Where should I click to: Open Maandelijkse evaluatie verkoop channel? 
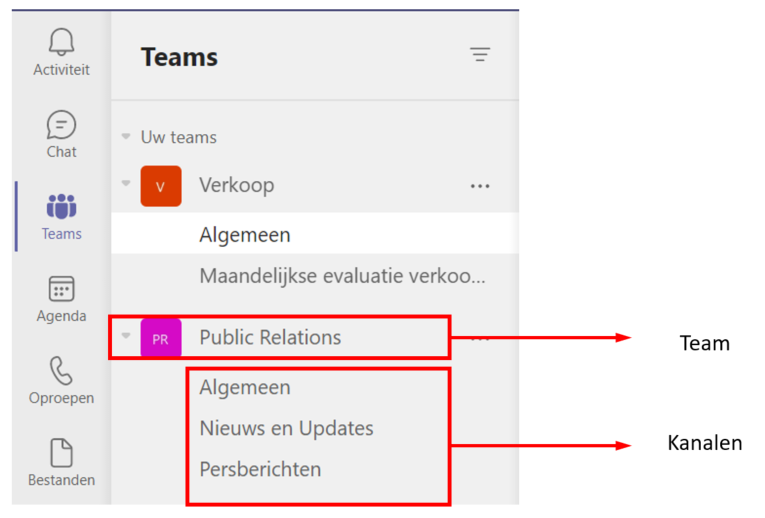[x=342, y=276]
